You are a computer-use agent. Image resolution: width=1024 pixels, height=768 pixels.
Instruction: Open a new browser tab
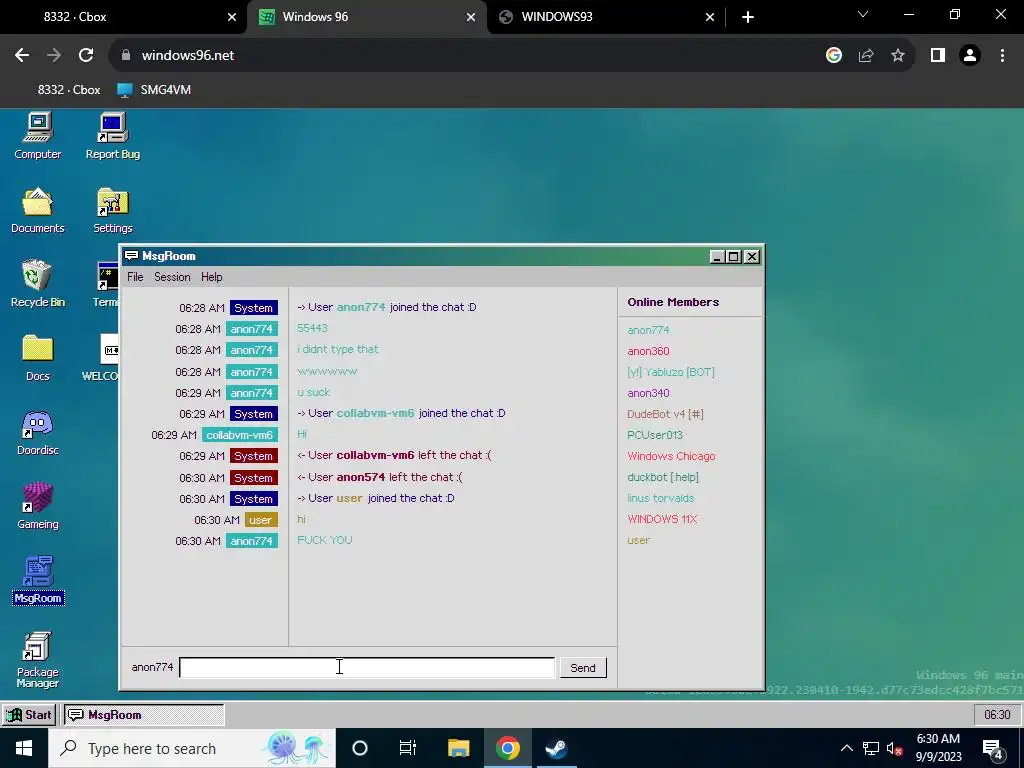tap(748, 17)
